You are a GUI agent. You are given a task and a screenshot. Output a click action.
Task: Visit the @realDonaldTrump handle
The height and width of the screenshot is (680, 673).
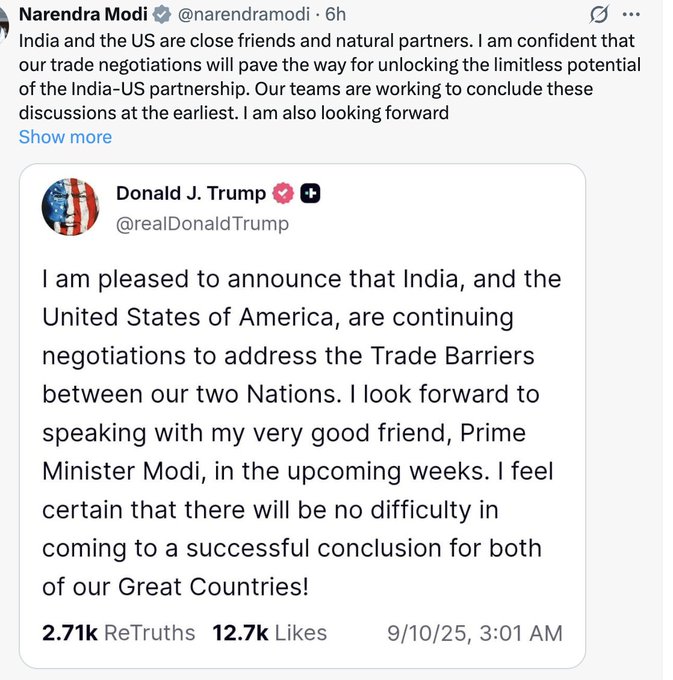202,223
